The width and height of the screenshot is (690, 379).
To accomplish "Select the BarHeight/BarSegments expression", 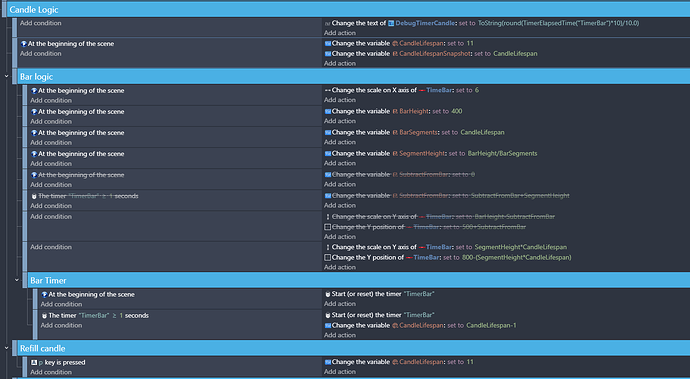I will click(503, 154).
